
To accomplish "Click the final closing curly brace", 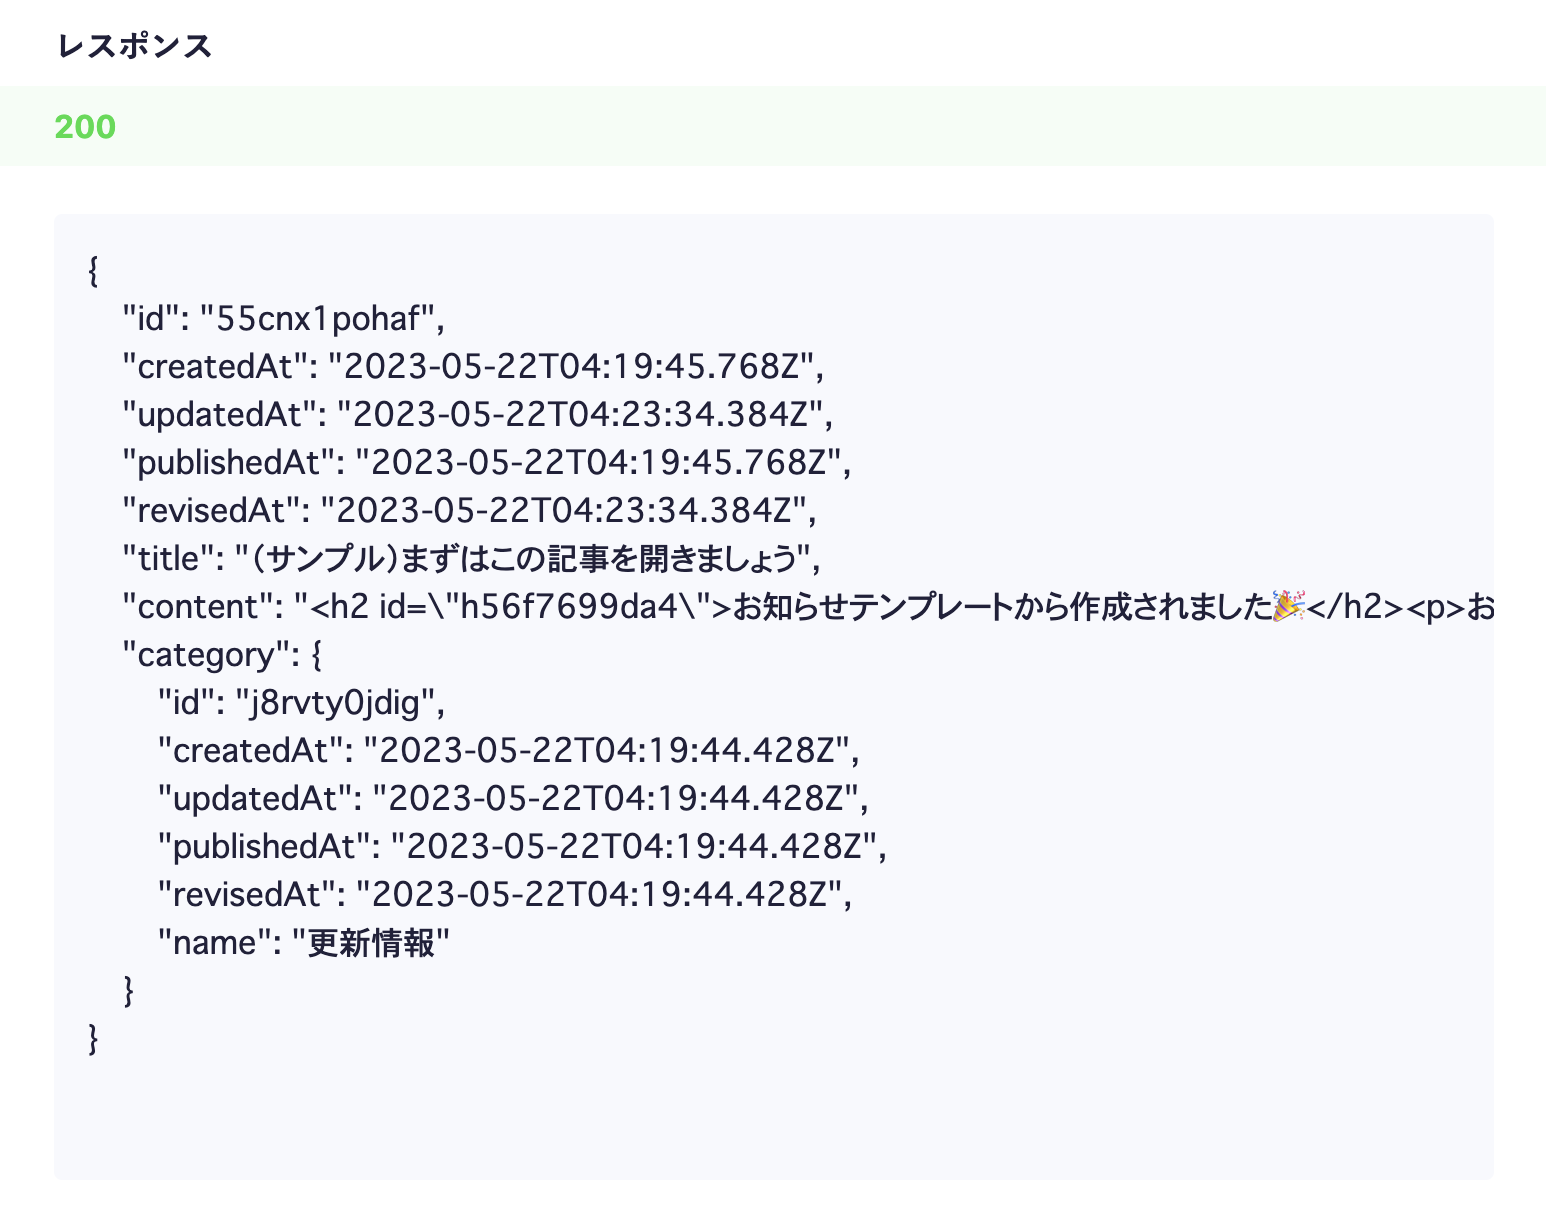I will (x=93, y=1039).
